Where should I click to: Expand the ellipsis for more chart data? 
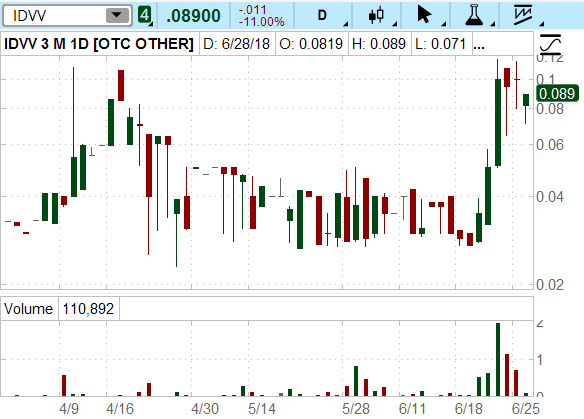(479, 47)
